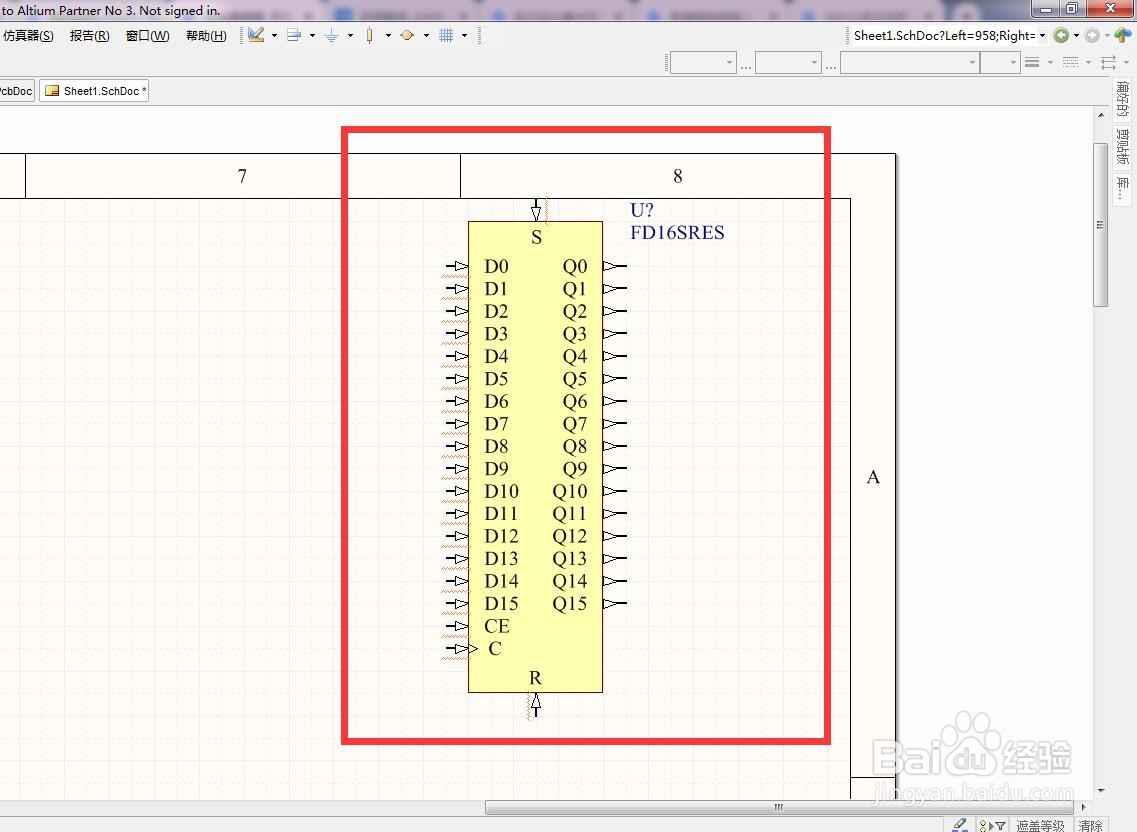Click the D0 input pin
The image size is (1137, 832).
458,266
